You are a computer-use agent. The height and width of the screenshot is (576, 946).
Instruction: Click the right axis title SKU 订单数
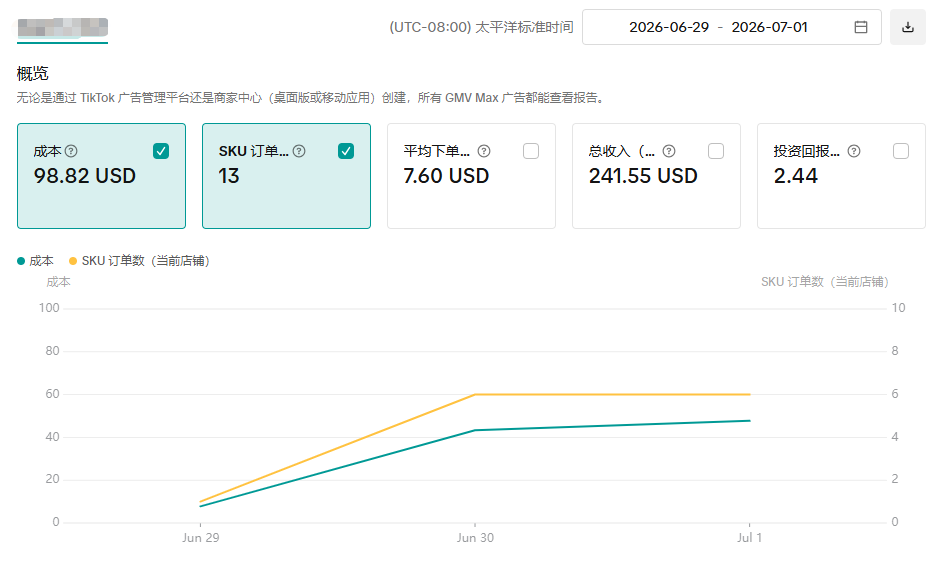click(x=824, y=282)
